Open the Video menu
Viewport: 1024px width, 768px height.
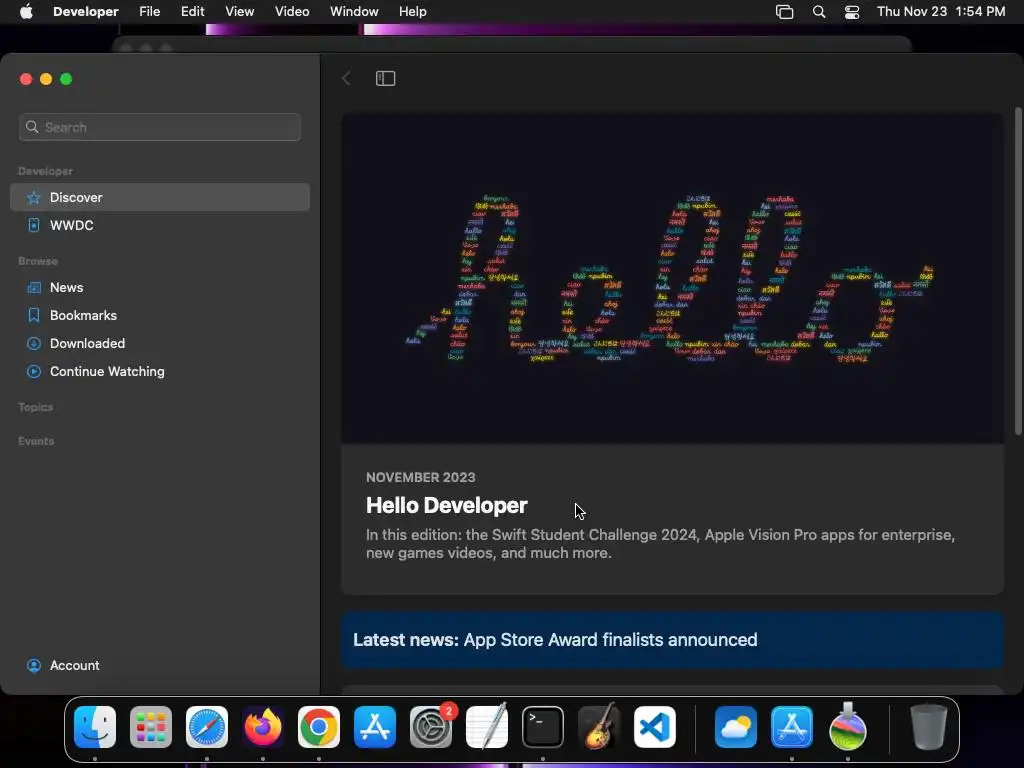(292, 12)
